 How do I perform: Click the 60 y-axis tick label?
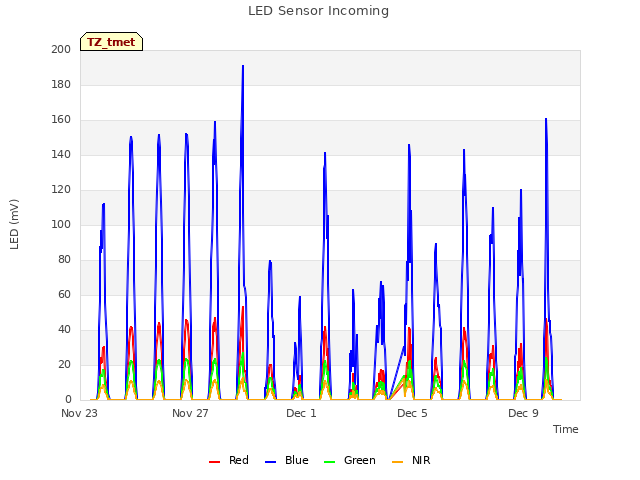pos(64,295)
